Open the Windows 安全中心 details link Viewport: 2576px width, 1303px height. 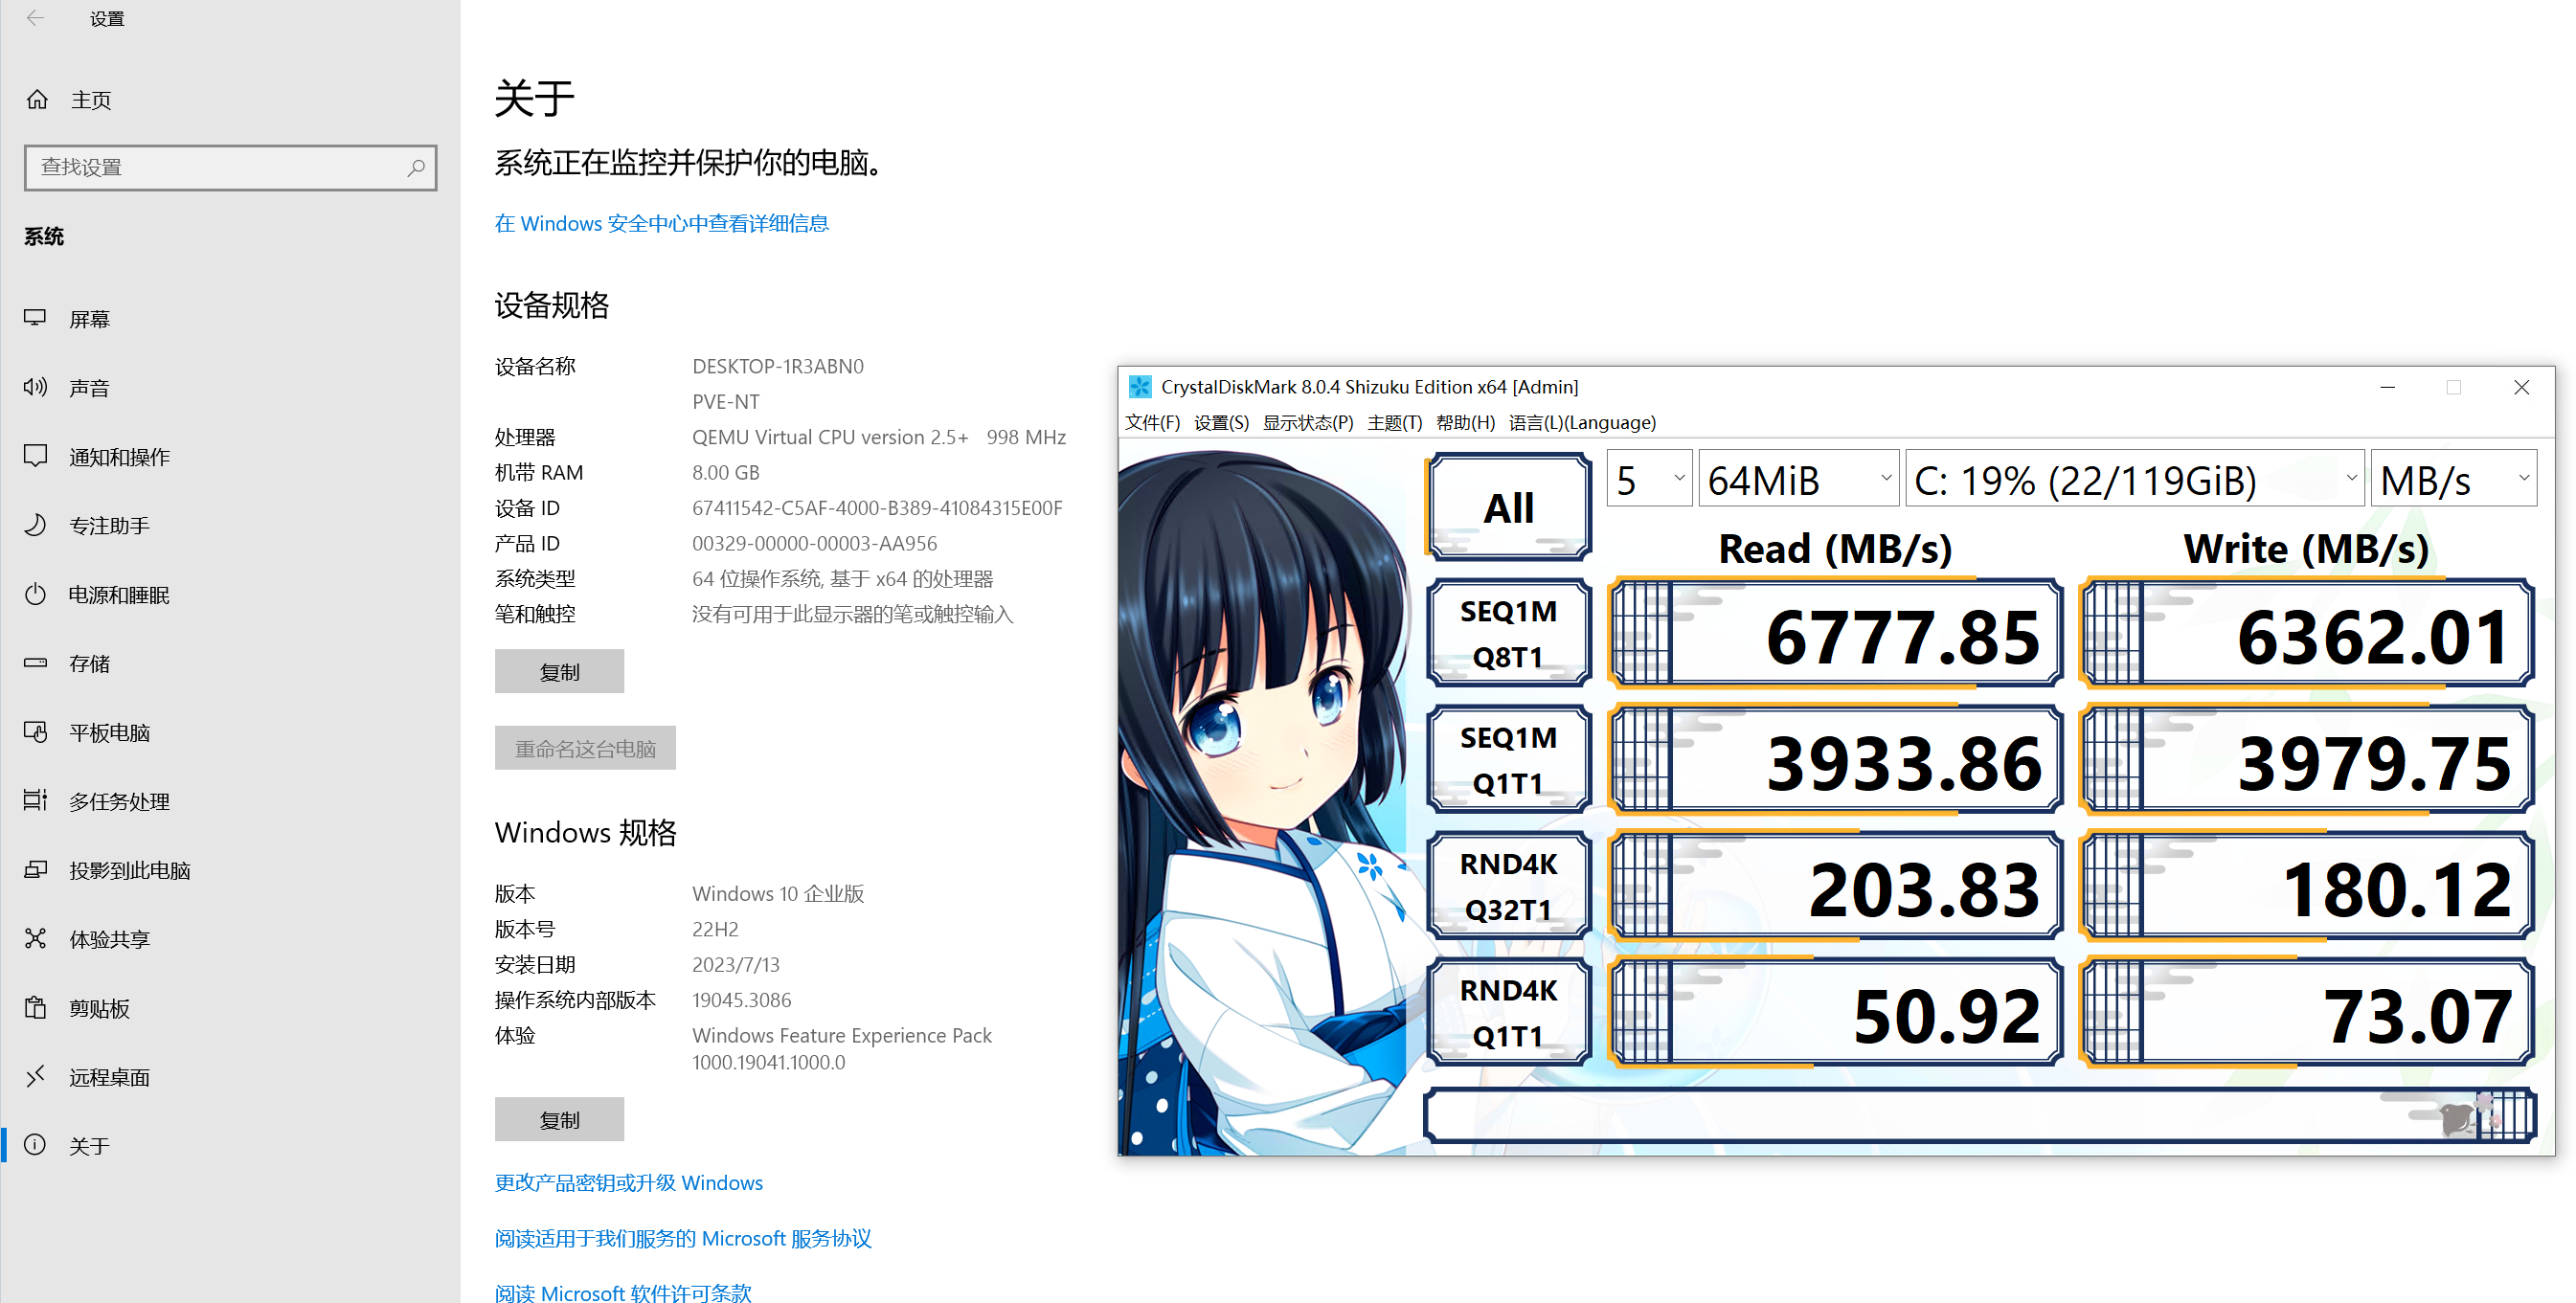[661, 223]
